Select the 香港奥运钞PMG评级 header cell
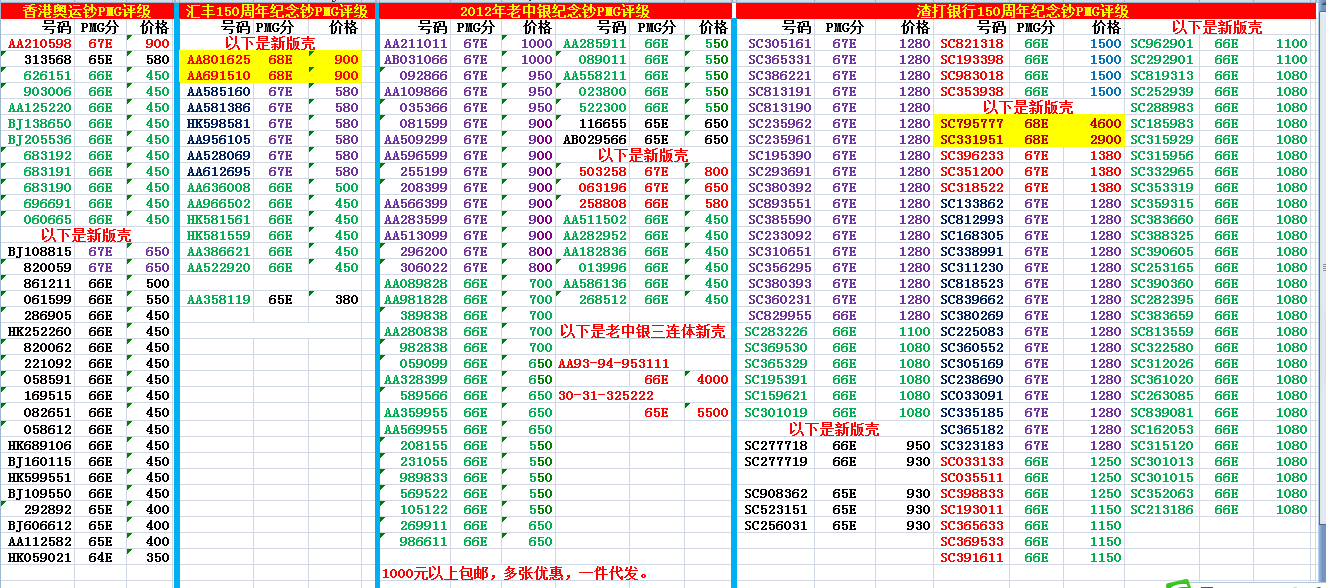The width and height of the screenshot is (1326, 588). (87, 11)
